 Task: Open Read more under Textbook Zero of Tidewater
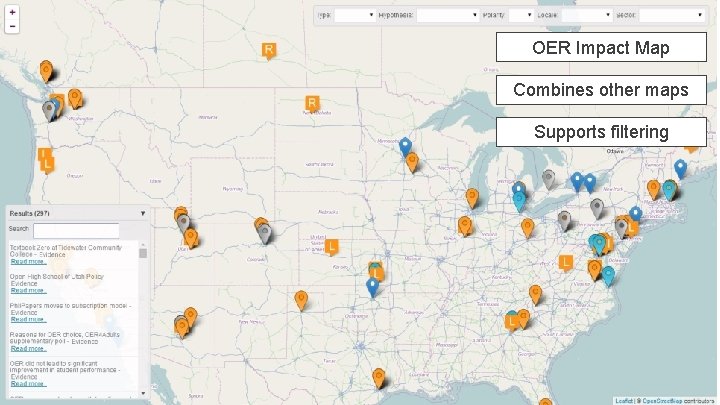click(x=28, y=261)
